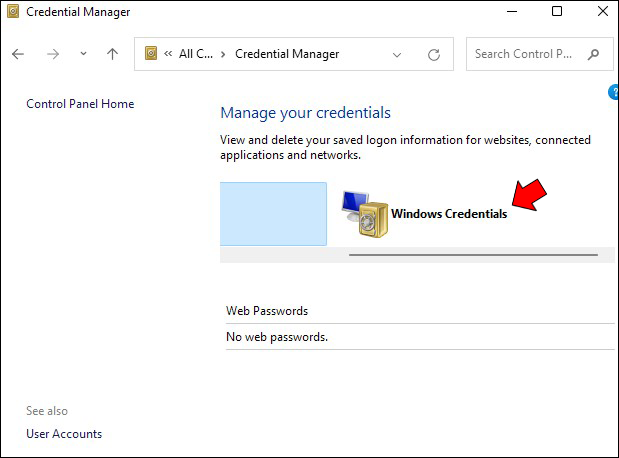Viewport: 619px width, 458px height.
Task: Expand the recent locations dropdown
Action: pos(82,54)
